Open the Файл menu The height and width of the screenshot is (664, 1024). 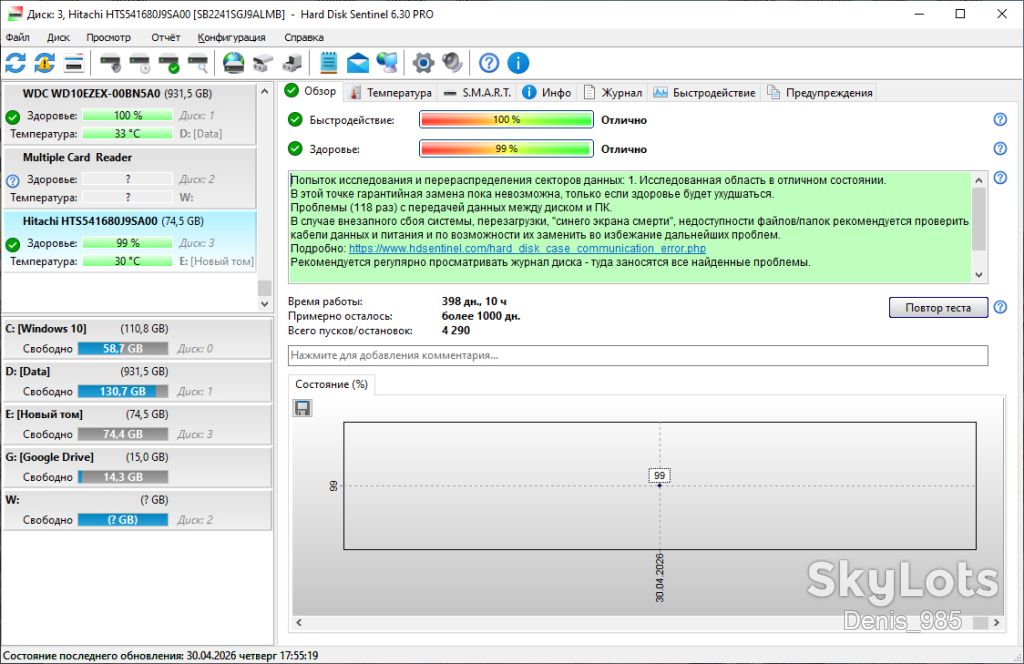coord(18,37)
